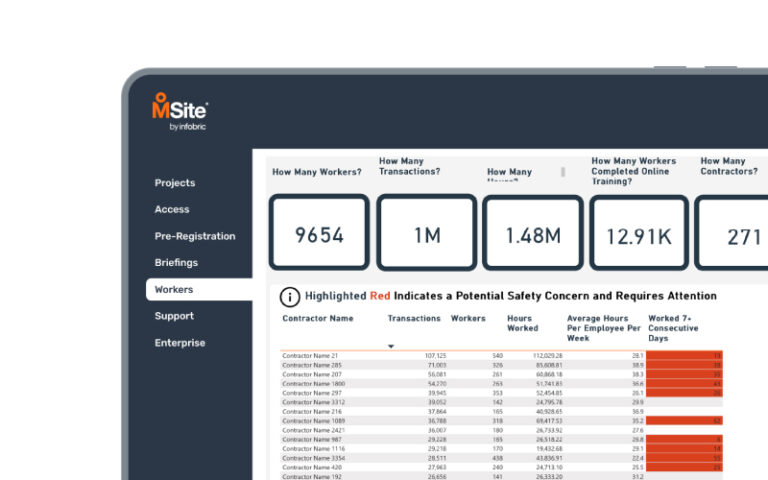
Task: Open the Projects section in the sidebar
Action: tap(175, 183)
